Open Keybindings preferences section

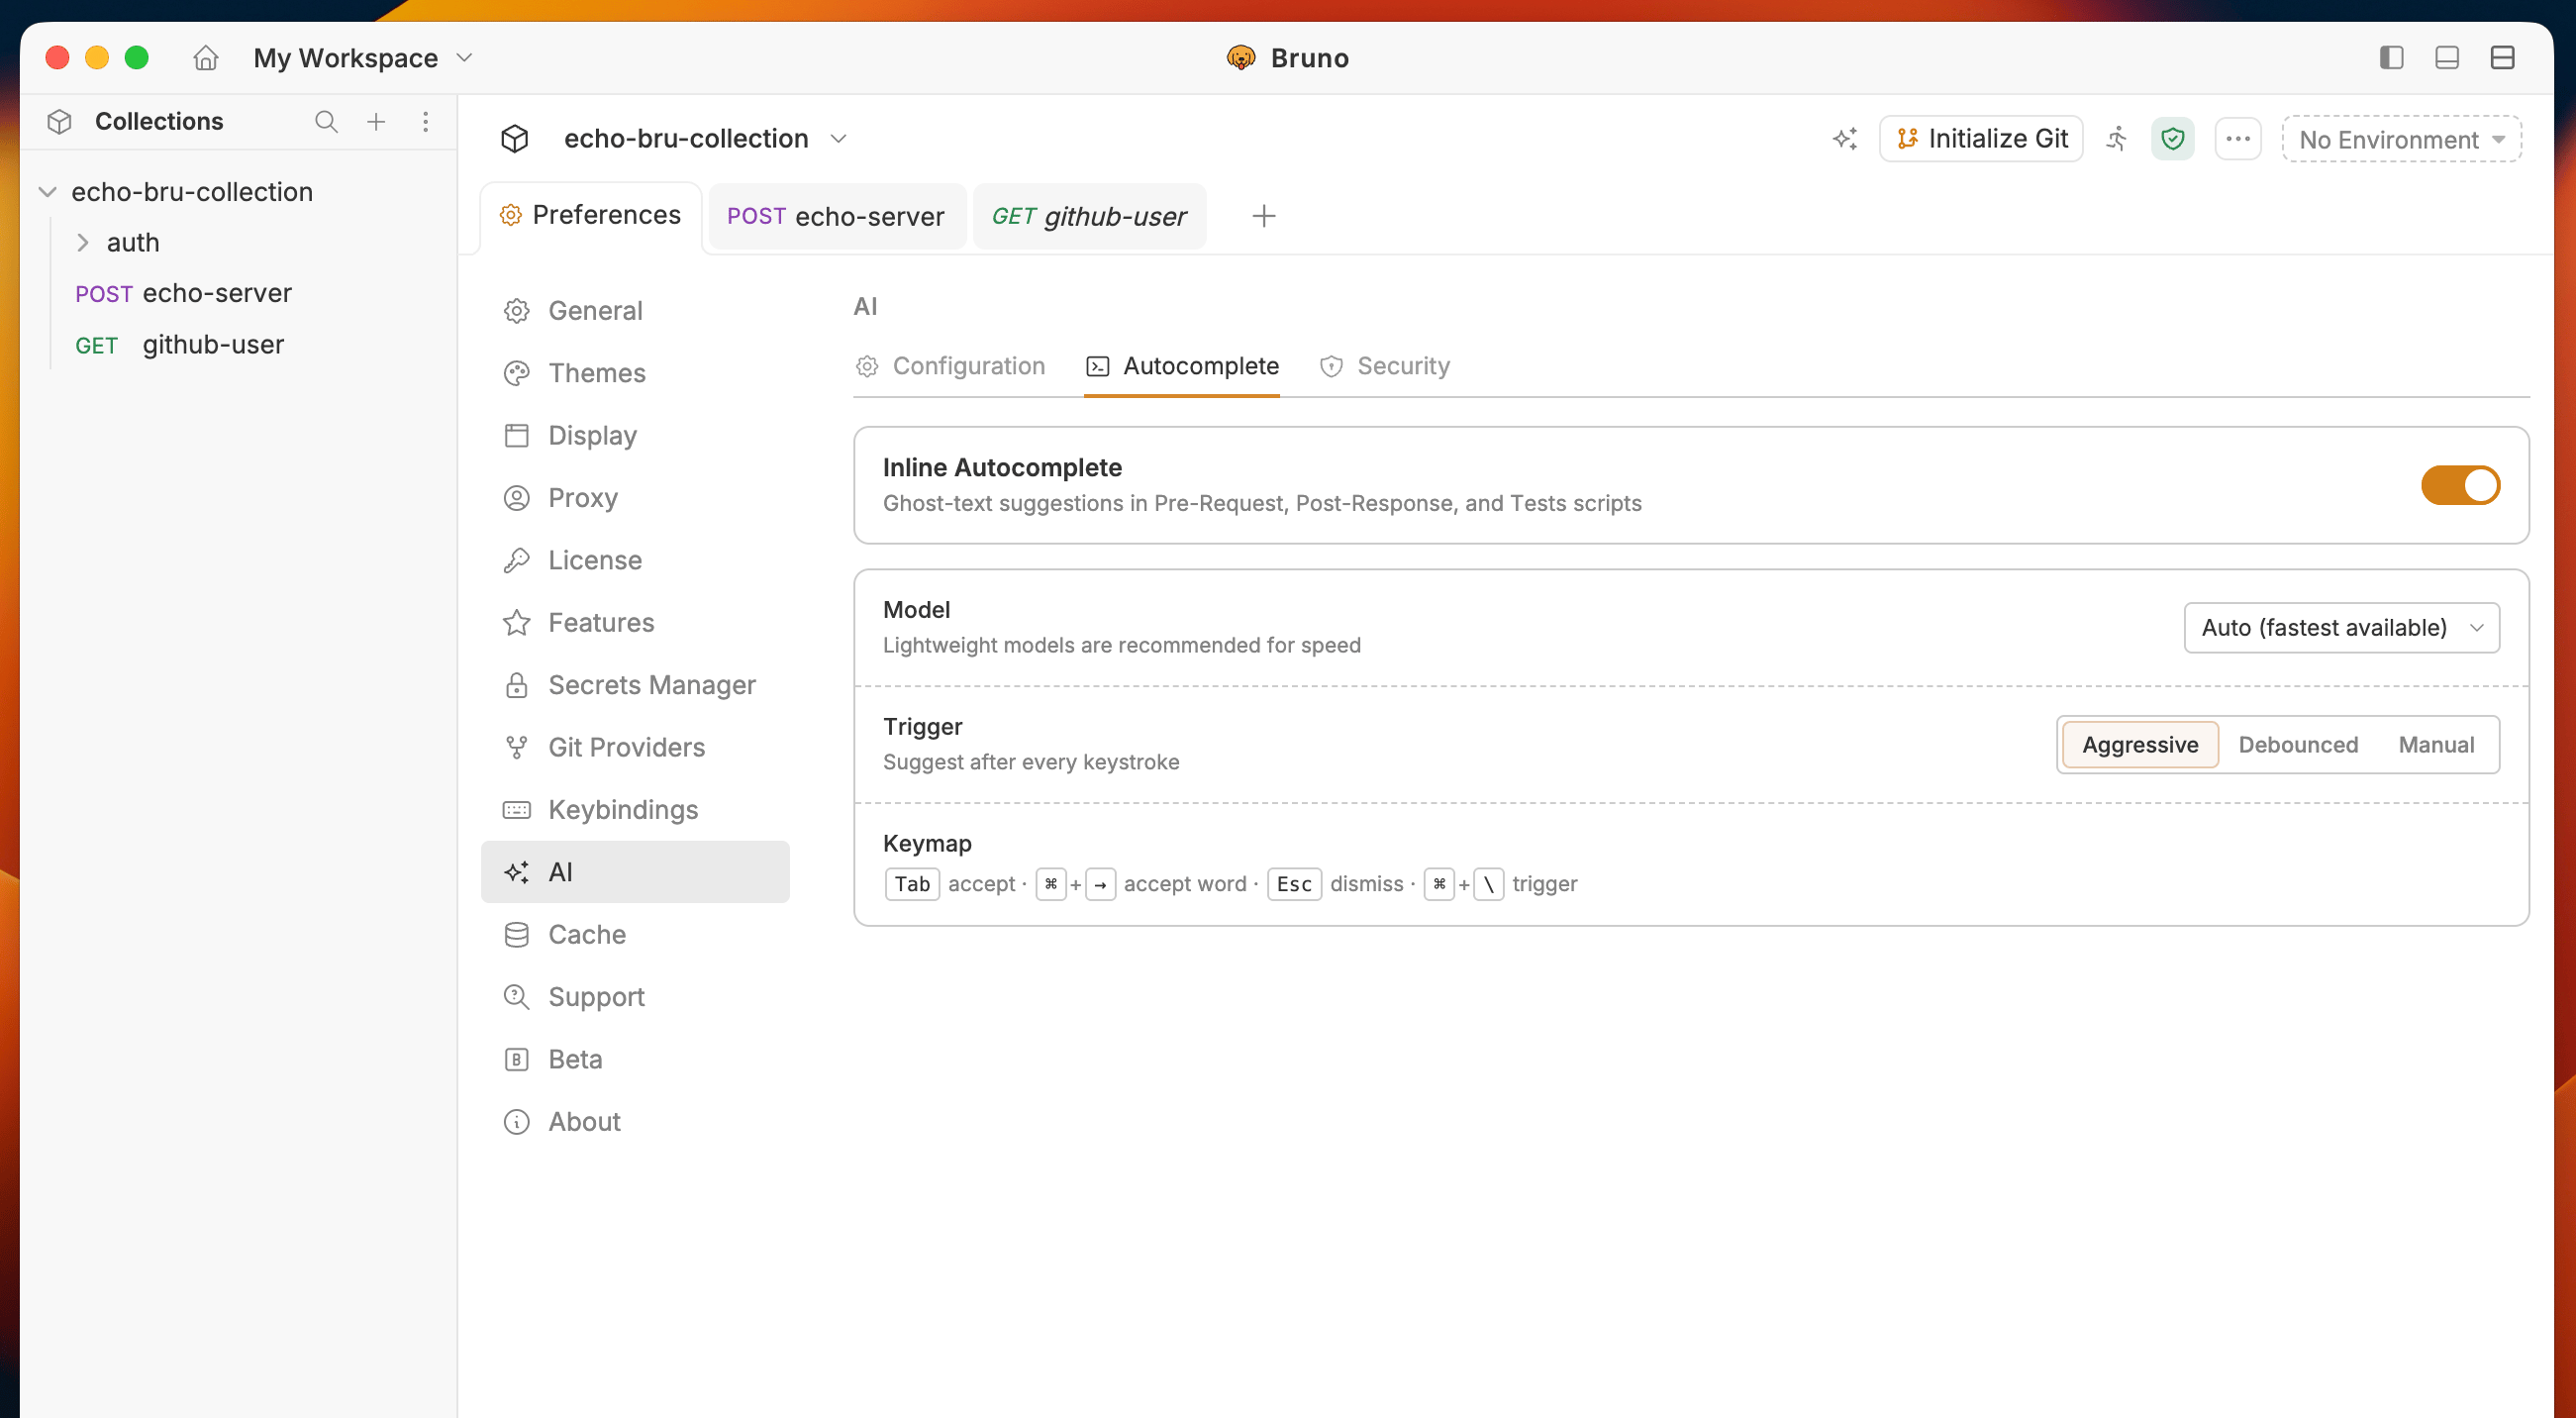click(635, 810)
